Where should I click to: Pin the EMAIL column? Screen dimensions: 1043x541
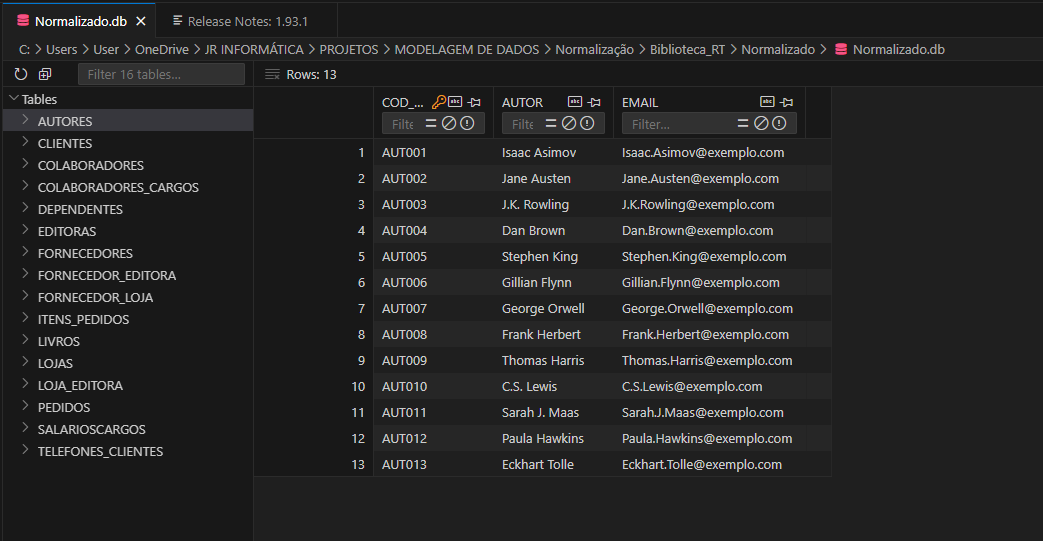[787, 102]
